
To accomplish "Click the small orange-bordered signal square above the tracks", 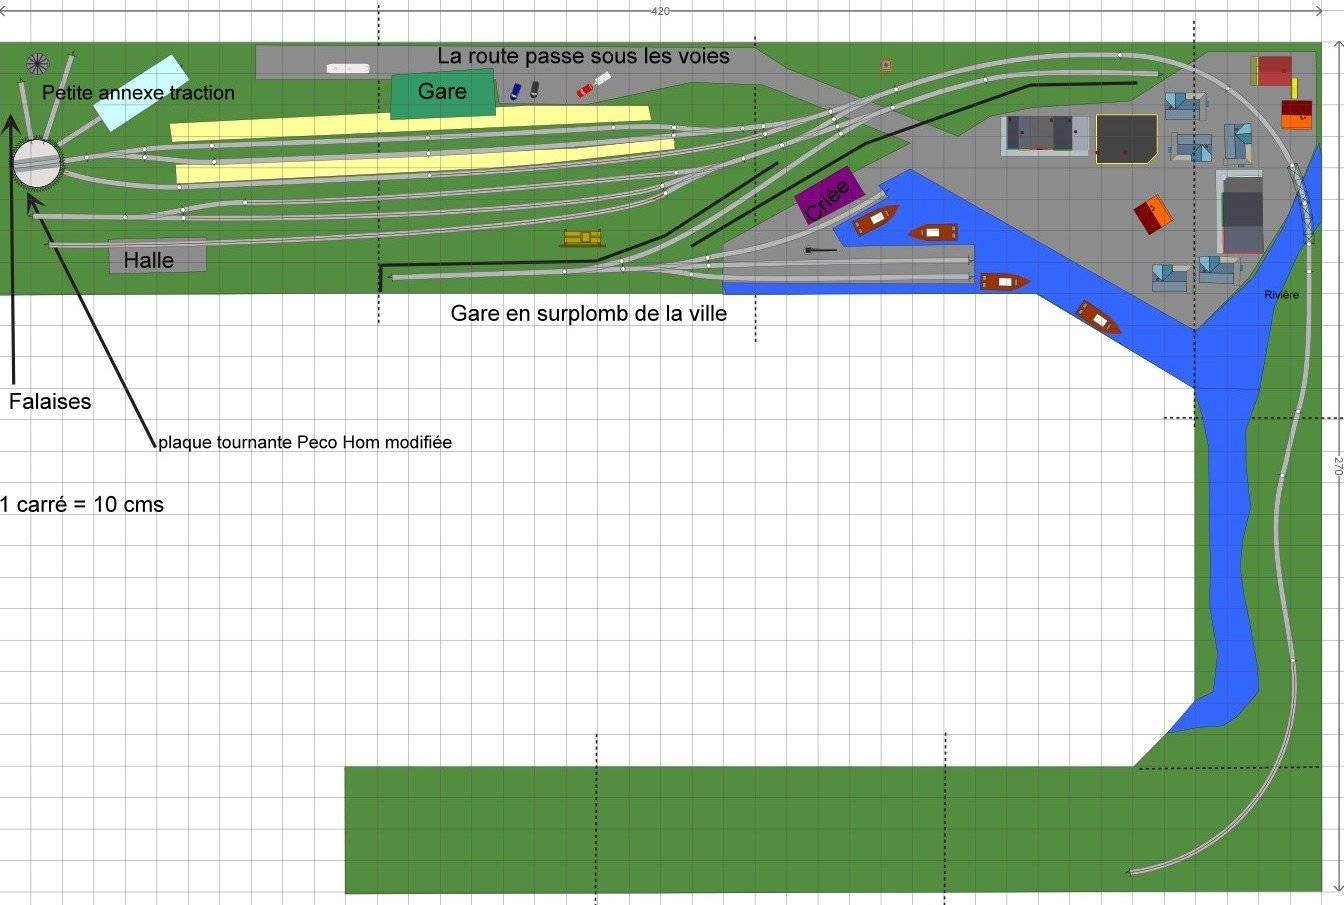I will 885,63.
